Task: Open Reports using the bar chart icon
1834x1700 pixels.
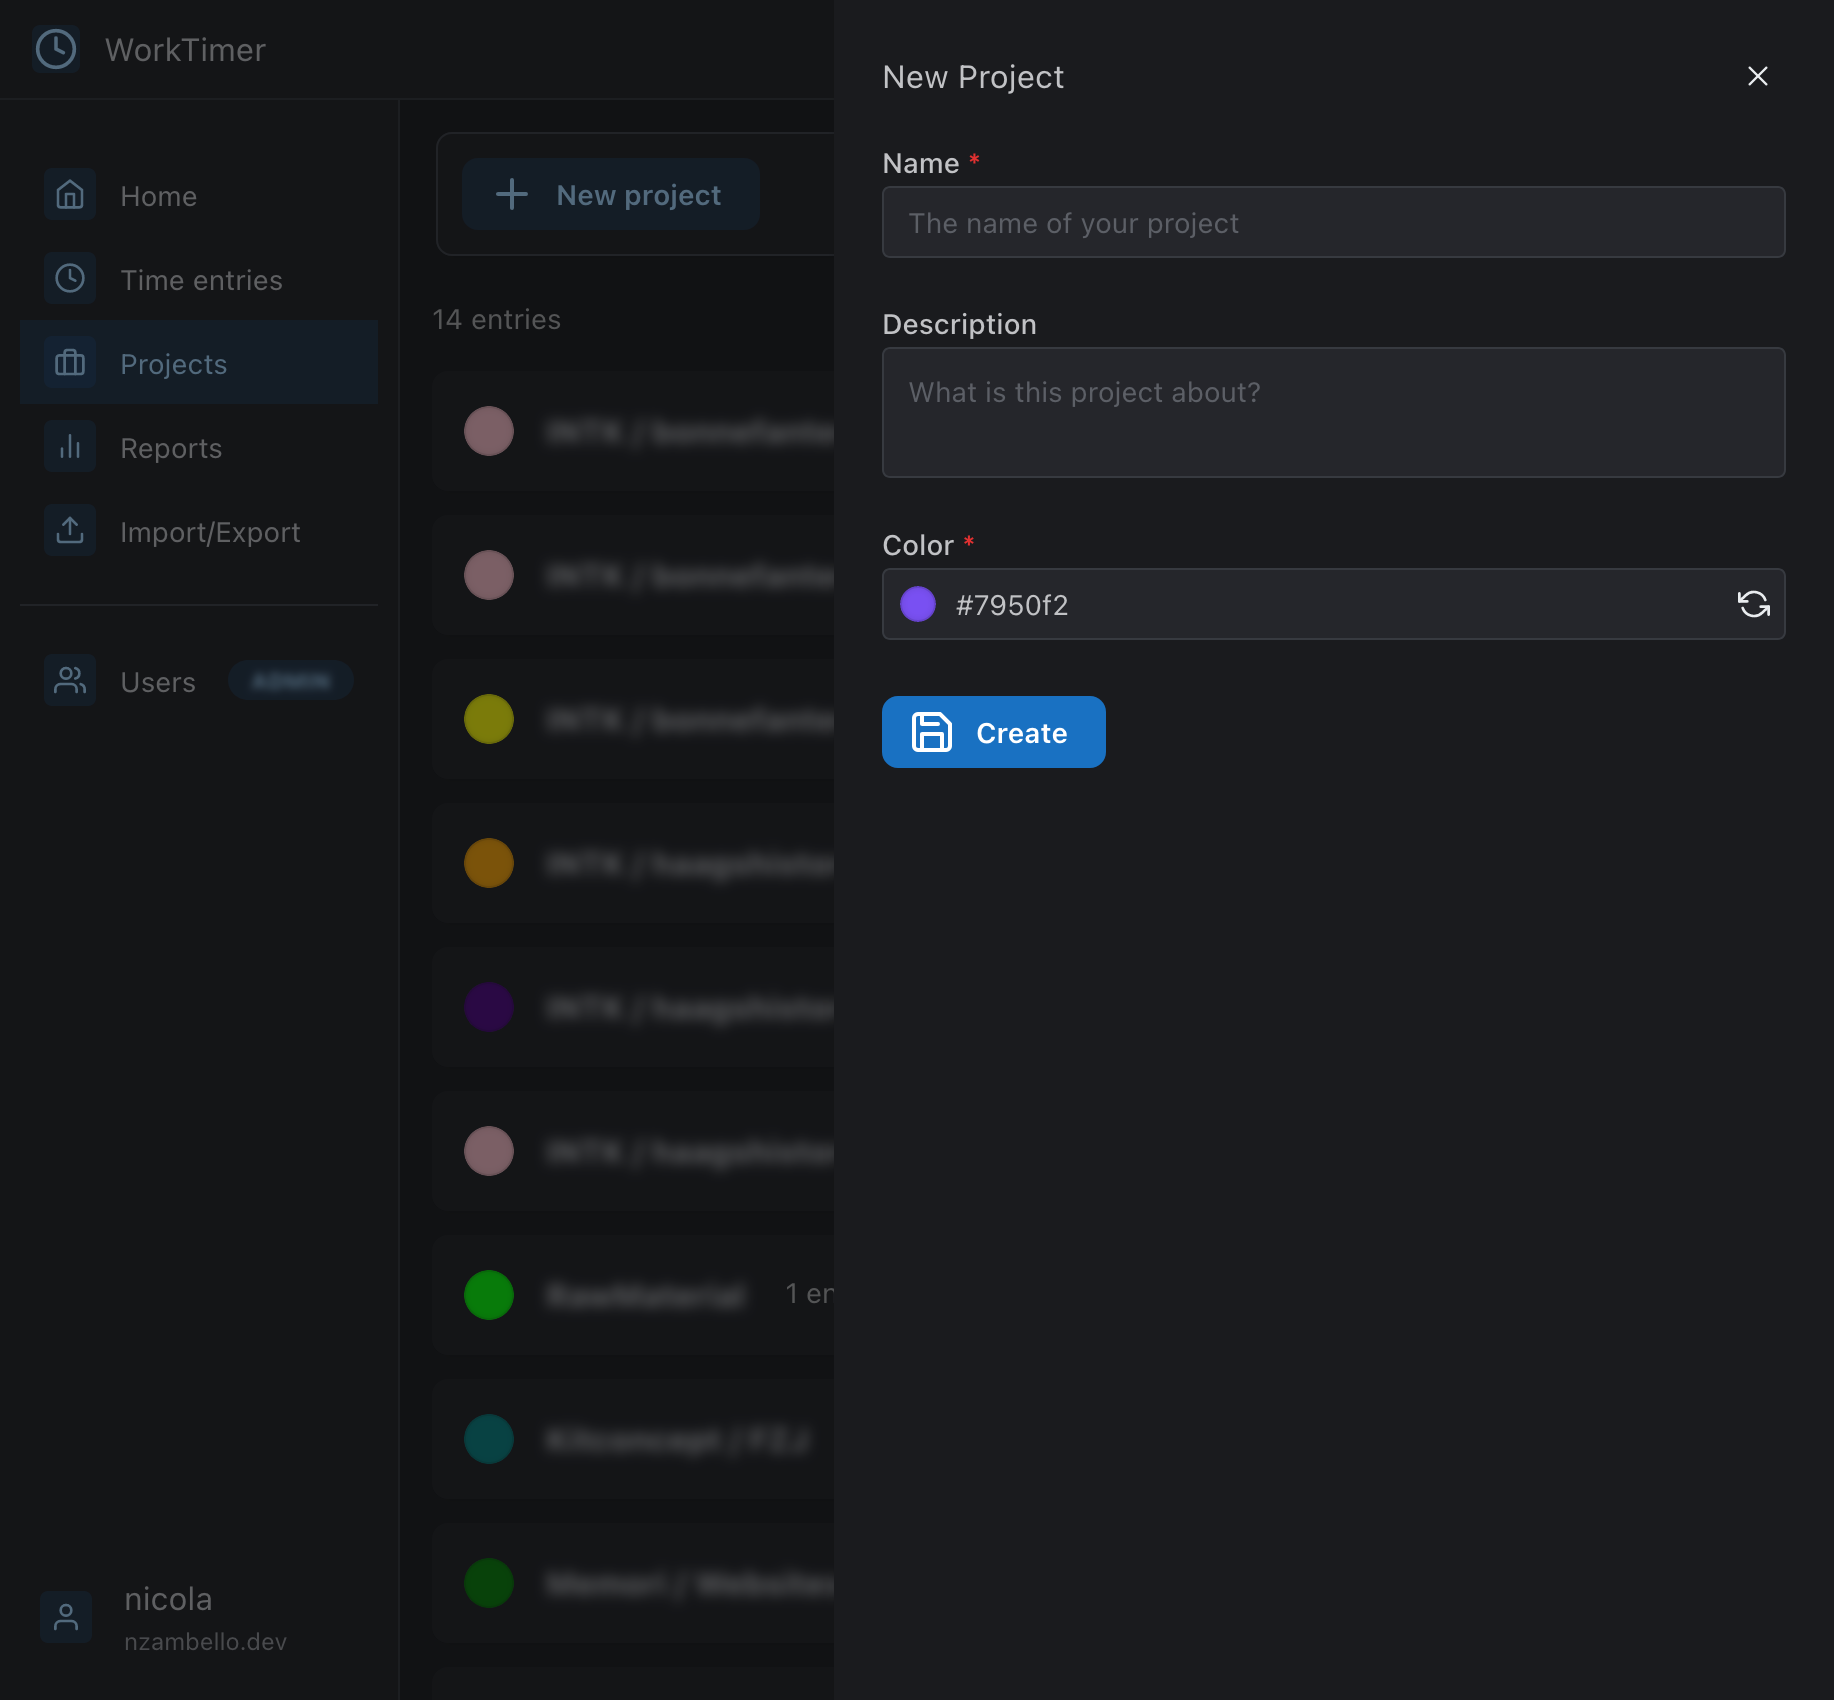Action: tap(69, 447)
